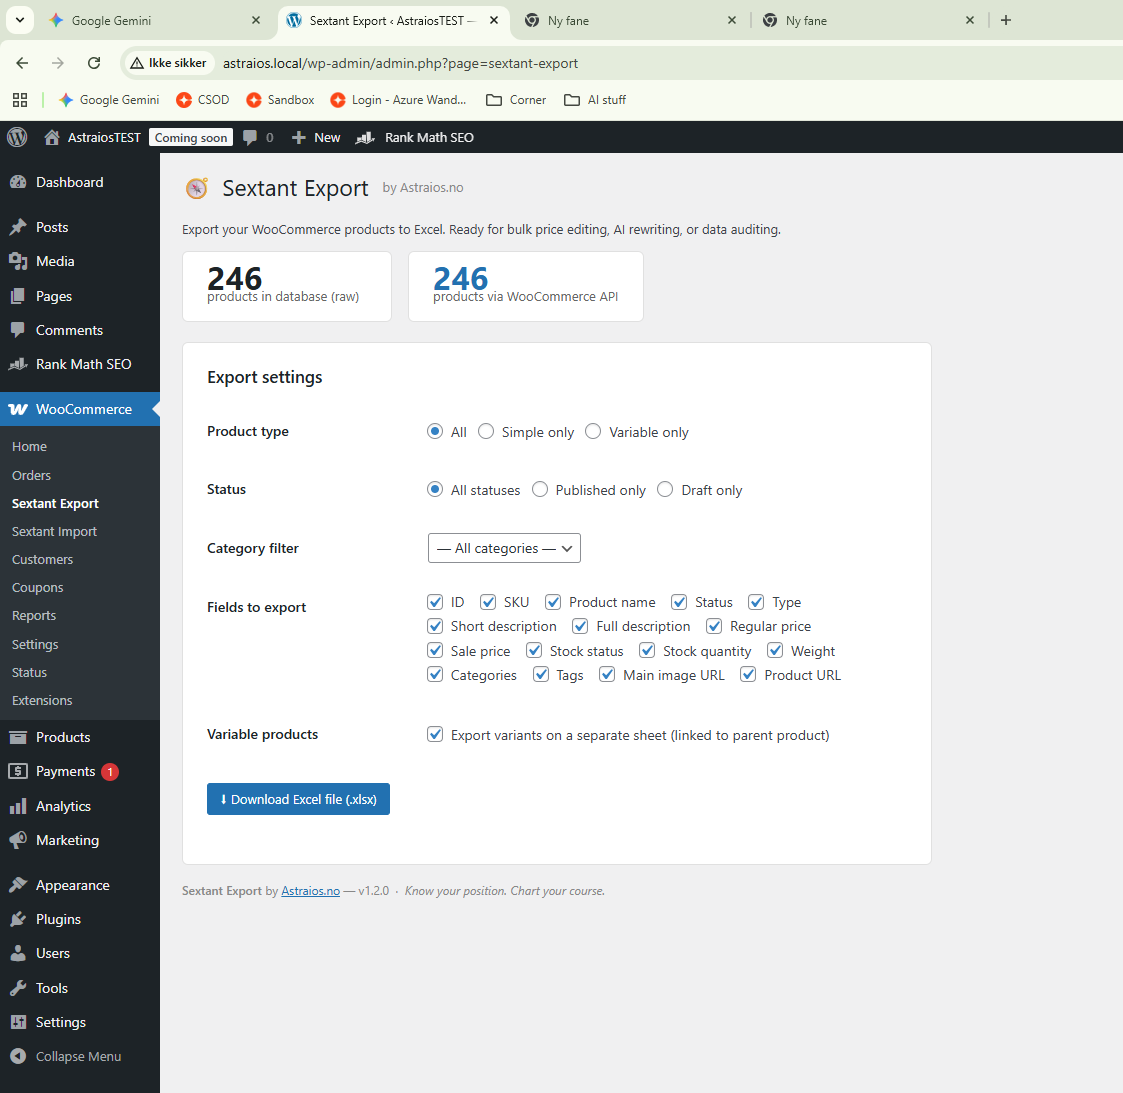Uncheck the Full description field checkbox
This screenshot has width=1123, height=1093.
click(580, 626)
